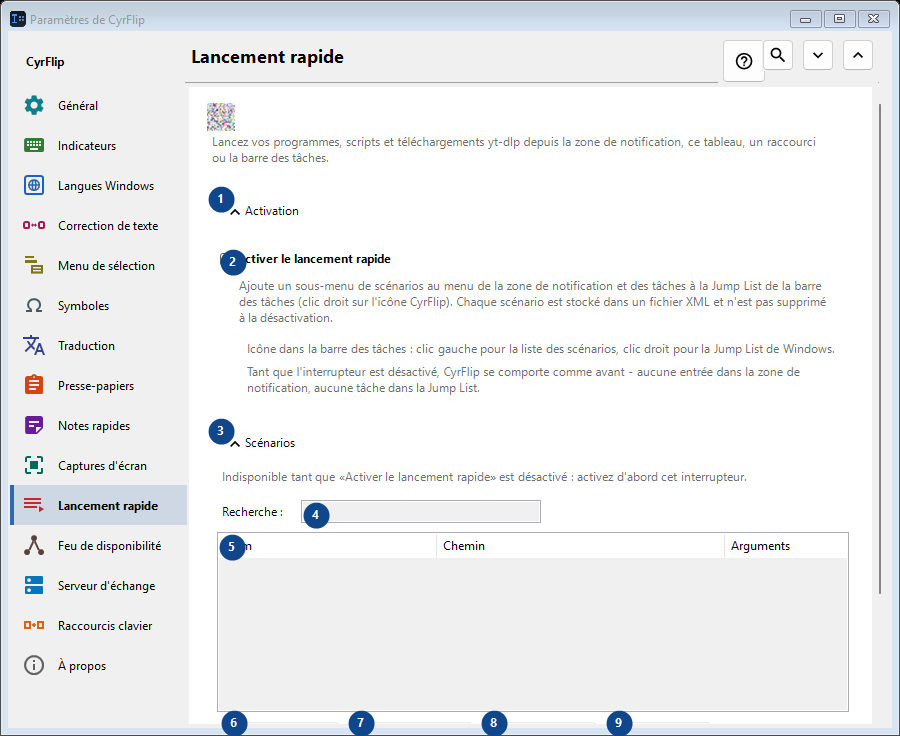900x736 pixels.
Task: Minimize the Paramètres de CyrFlip window
Action: pos(805,19)
